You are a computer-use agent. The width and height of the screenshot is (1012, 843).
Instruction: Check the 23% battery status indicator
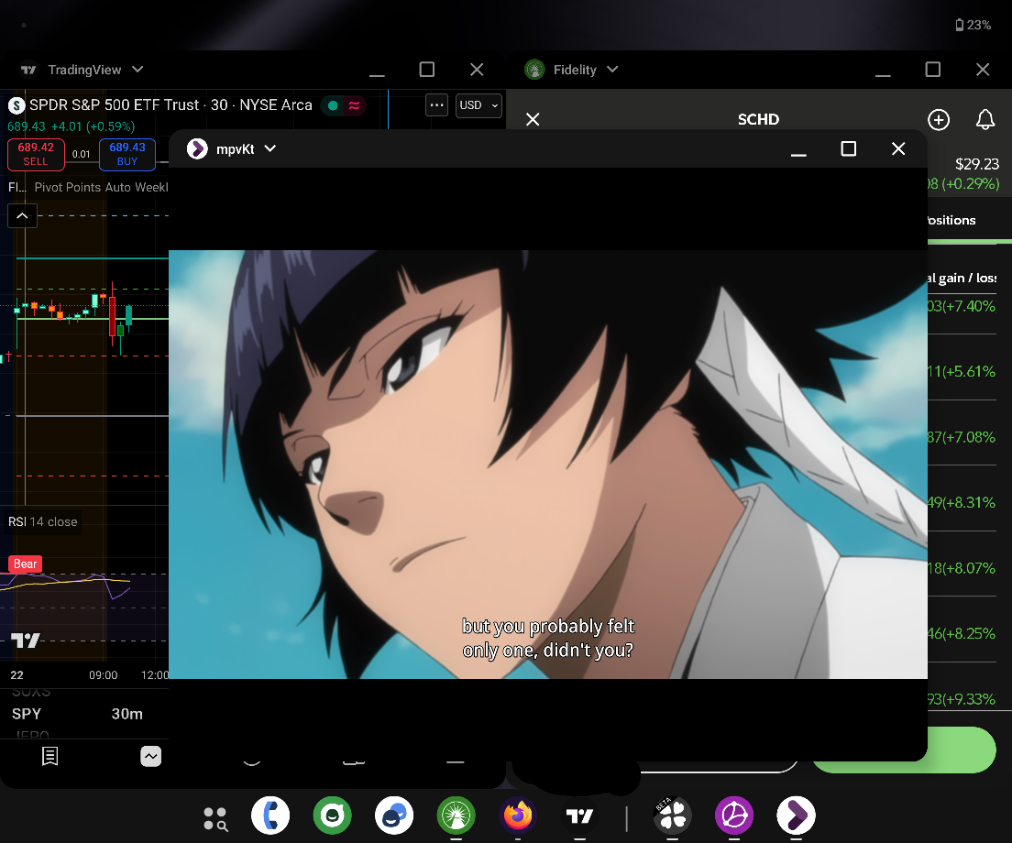(973, 25)
